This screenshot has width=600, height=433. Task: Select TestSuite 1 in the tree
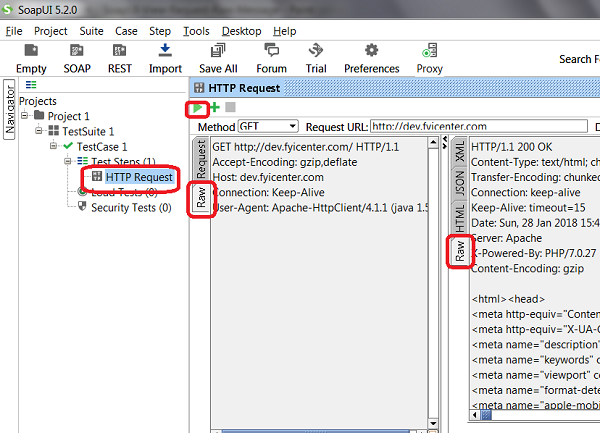tap(88, 131)
